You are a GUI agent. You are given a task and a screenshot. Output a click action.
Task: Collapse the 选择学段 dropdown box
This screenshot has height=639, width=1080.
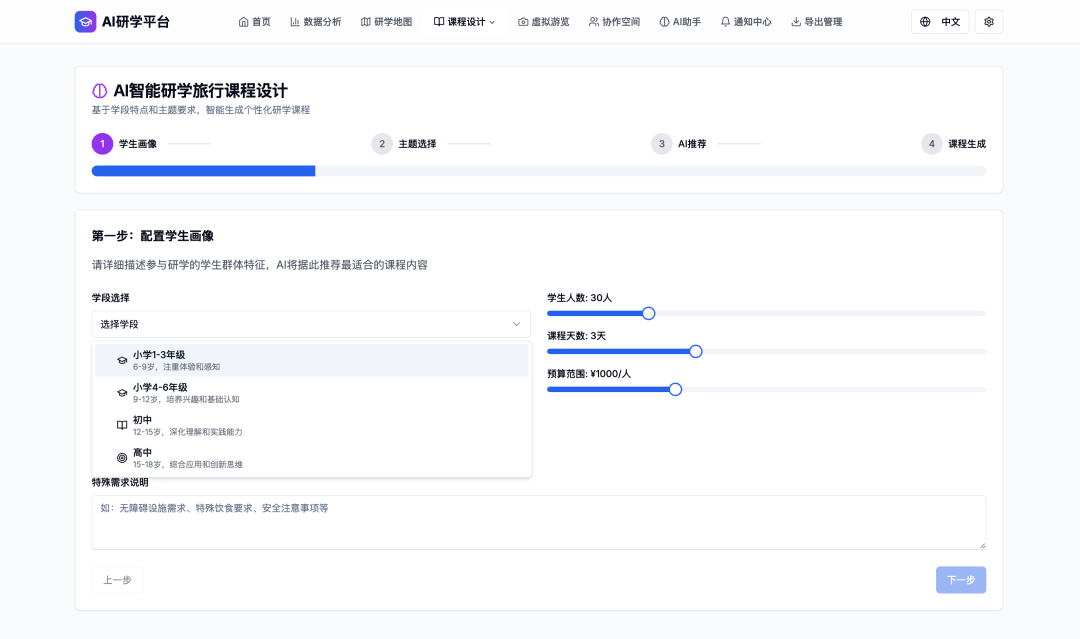click(311, 324)
